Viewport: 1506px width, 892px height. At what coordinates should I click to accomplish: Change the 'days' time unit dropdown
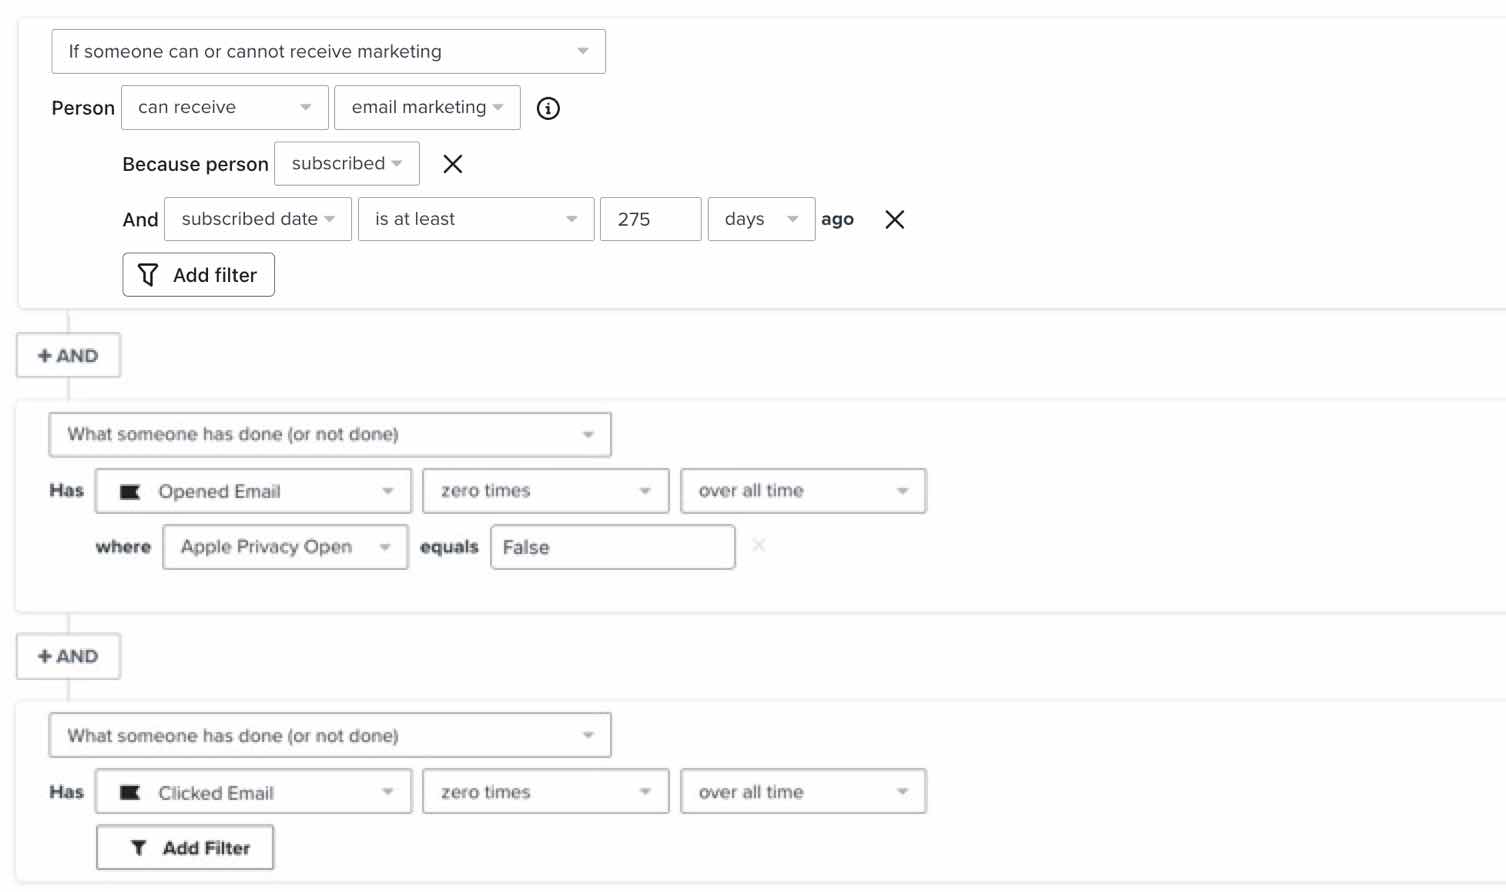[761, 220]
